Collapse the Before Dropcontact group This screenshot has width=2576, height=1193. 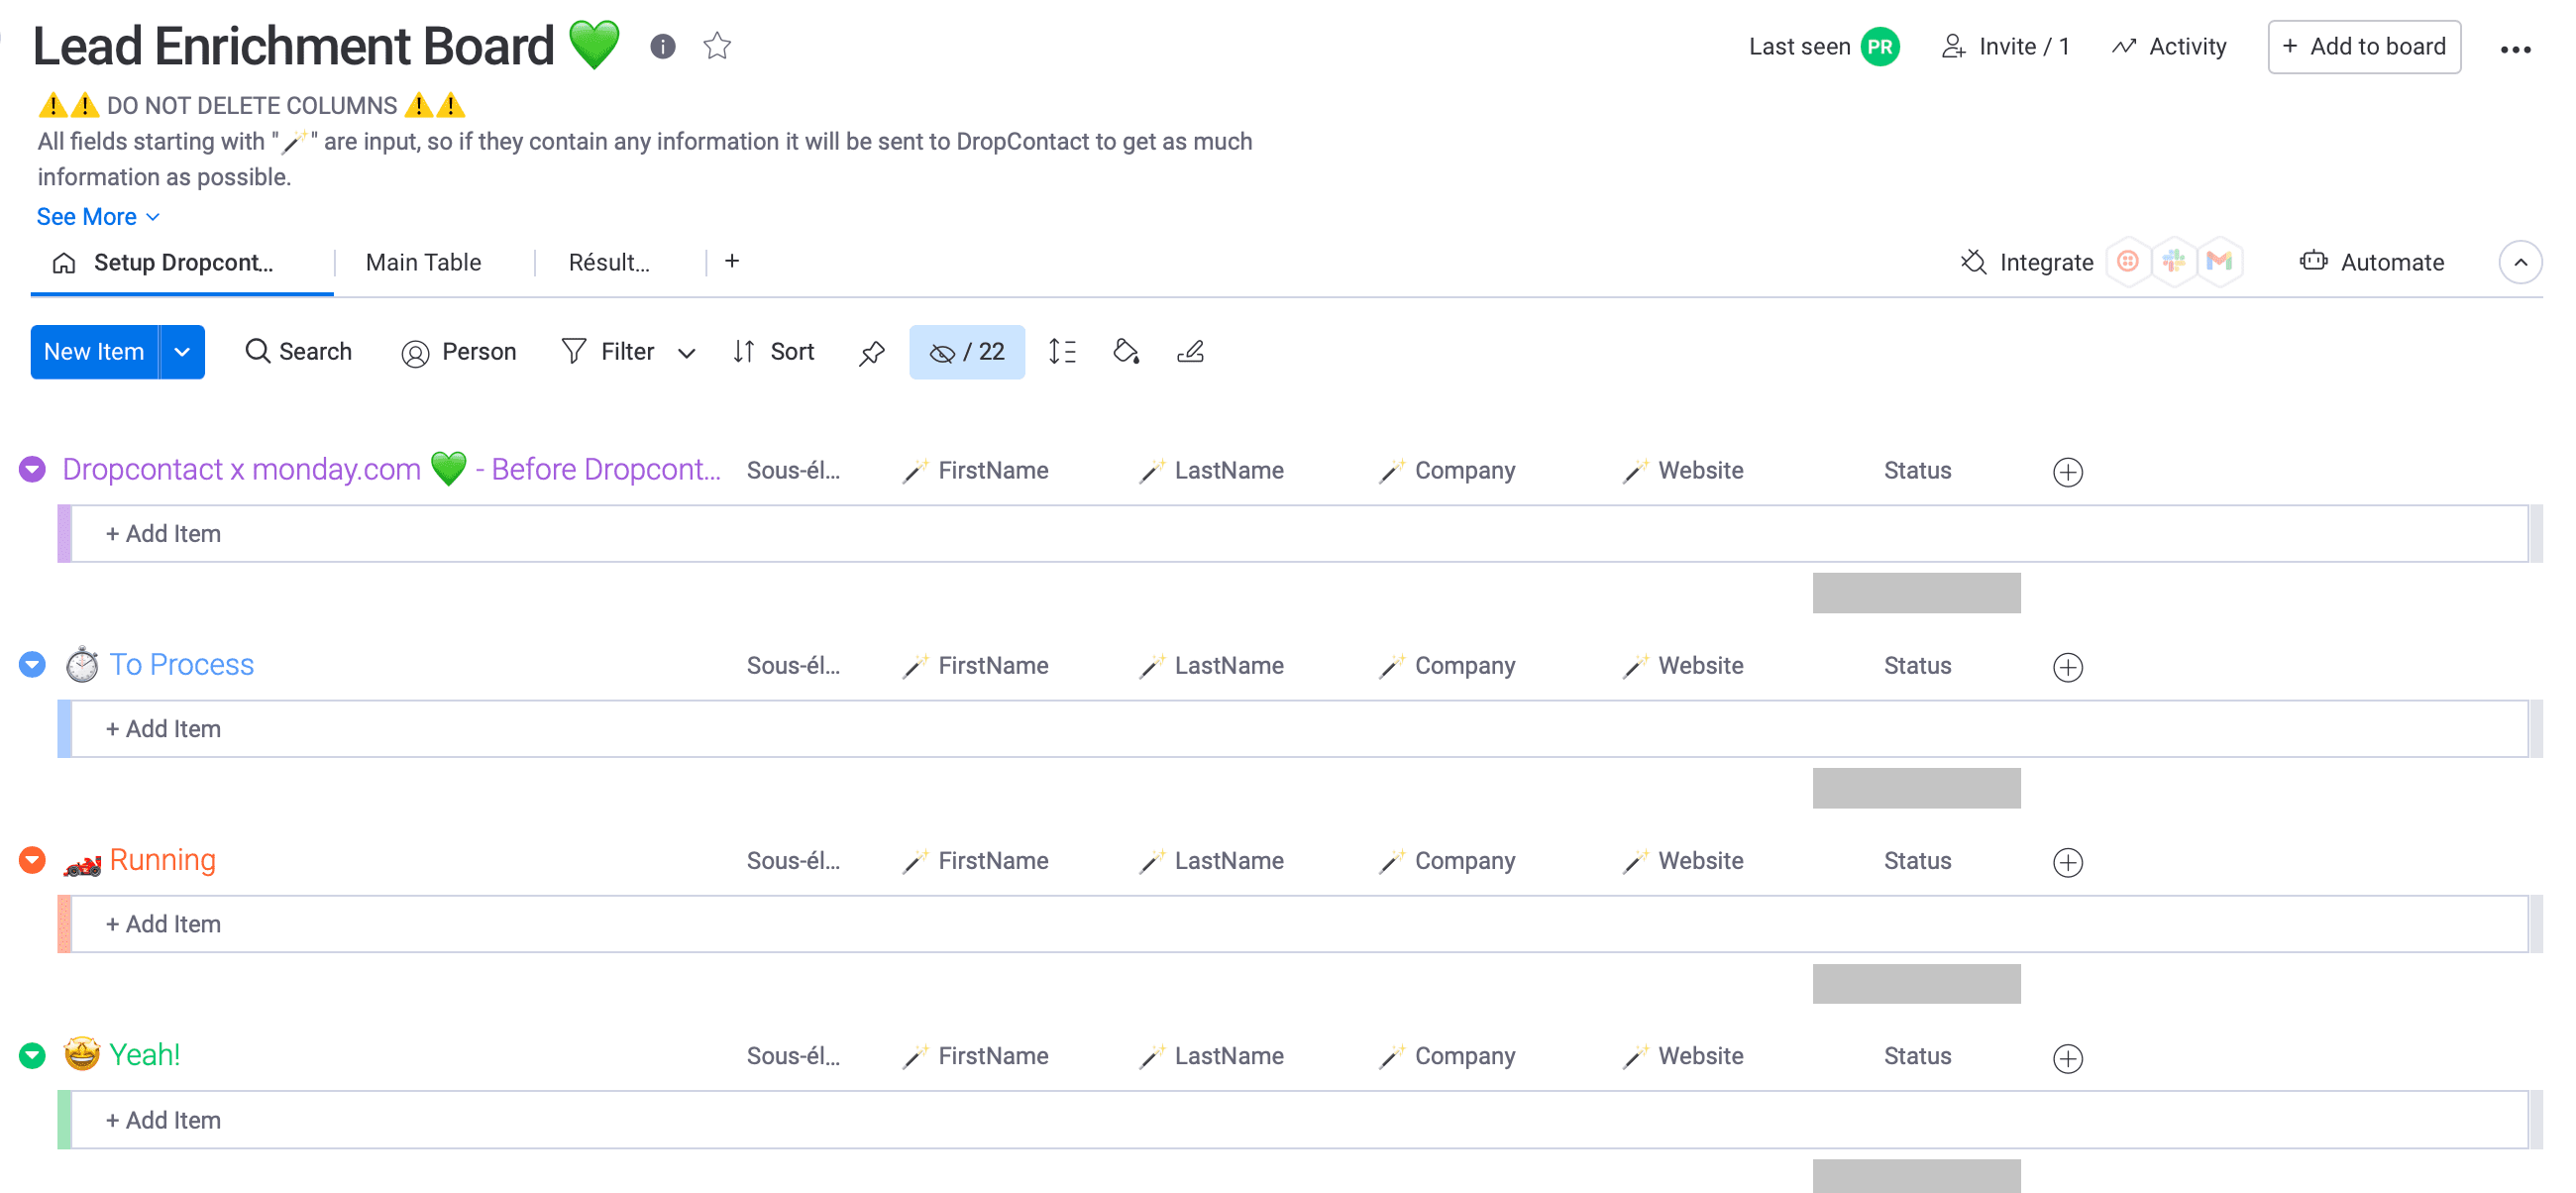tap(33, 469)
